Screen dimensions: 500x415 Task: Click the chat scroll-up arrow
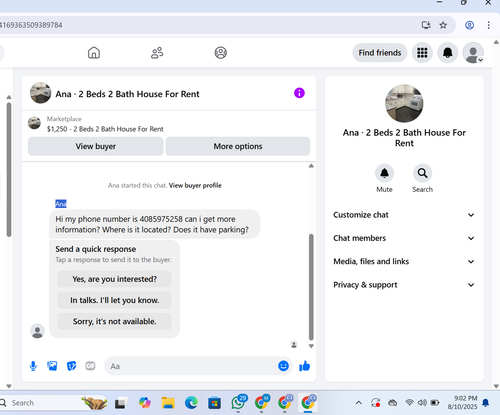311,166
